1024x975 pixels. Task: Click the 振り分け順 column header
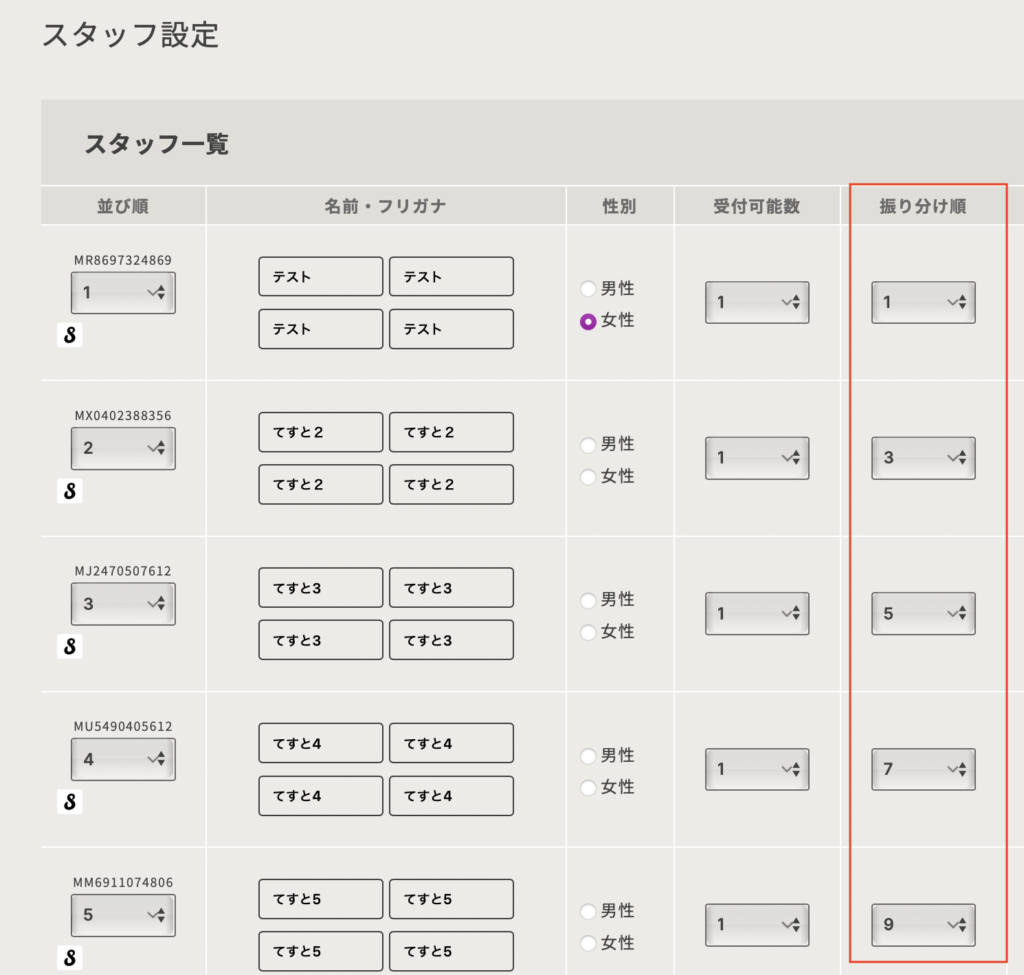pyautogui.click(x=923, y=206)
